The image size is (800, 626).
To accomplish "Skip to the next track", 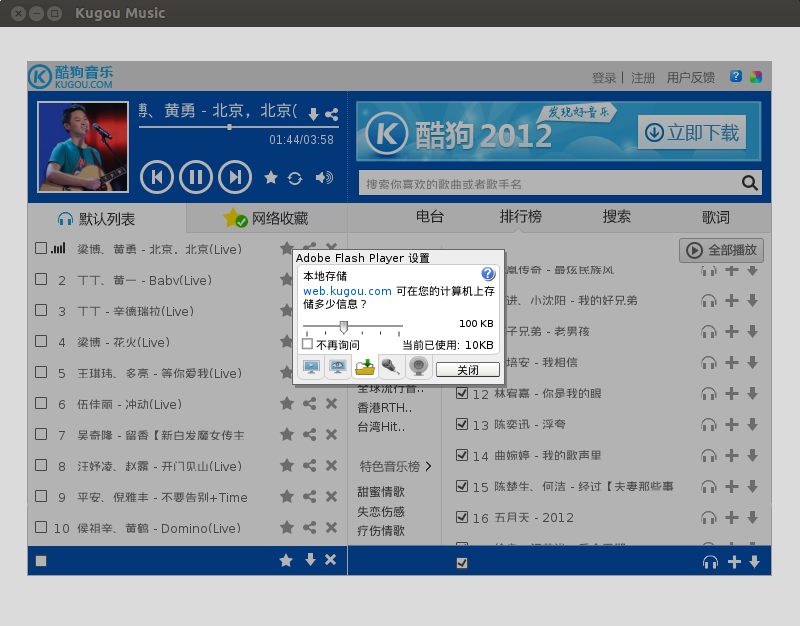I will (x=235, y=177).
